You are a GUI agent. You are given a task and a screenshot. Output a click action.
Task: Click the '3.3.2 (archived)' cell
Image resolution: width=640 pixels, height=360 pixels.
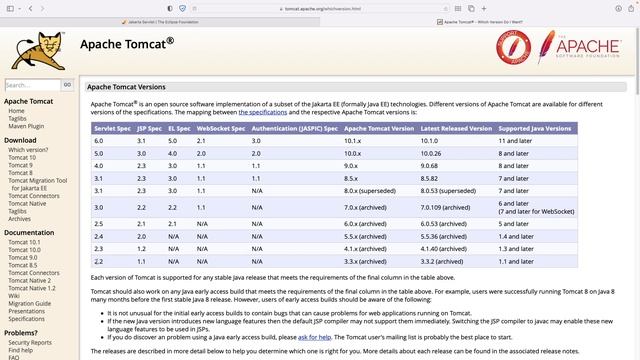point(442,262)
